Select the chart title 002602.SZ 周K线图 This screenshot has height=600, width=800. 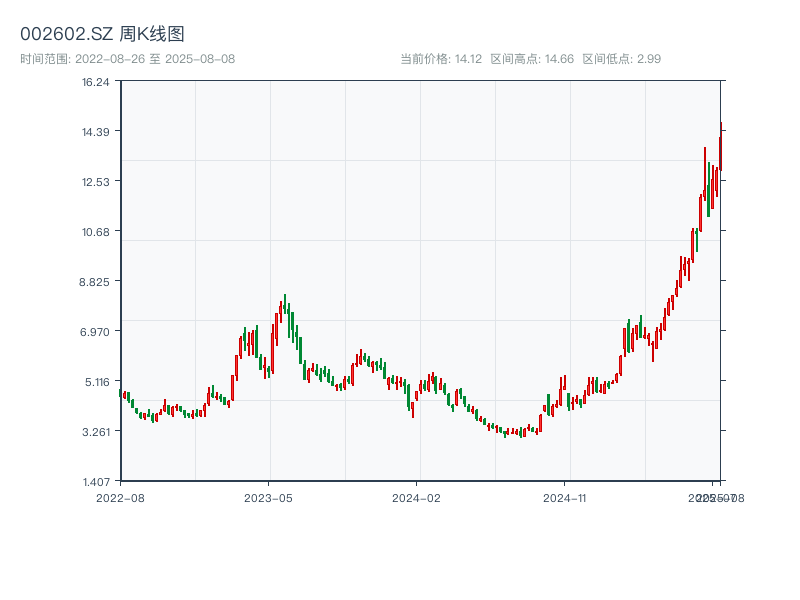click(102, 34)
